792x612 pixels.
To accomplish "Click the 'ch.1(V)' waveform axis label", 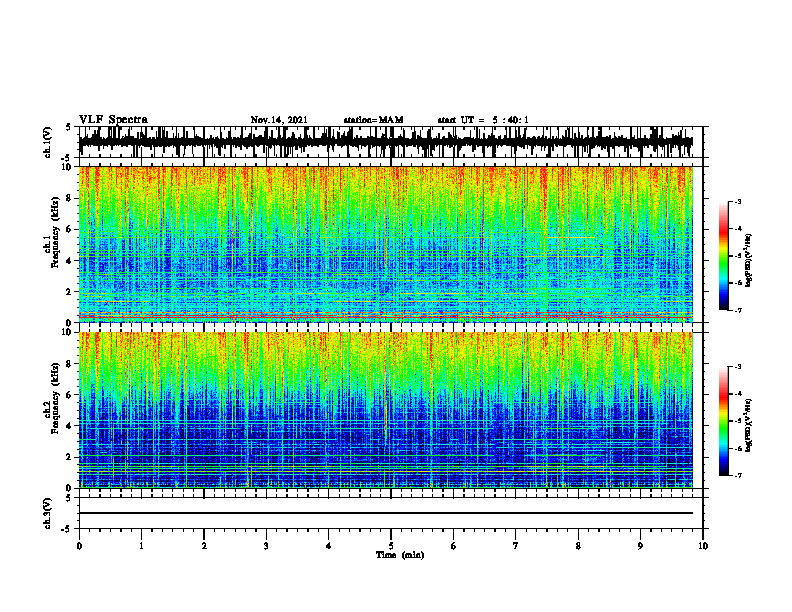I will [48, 142].
